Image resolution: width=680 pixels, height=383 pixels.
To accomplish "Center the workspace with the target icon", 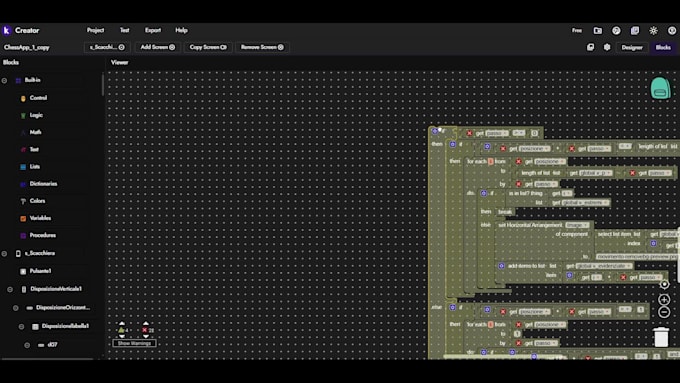I will (x=664, y=285).
